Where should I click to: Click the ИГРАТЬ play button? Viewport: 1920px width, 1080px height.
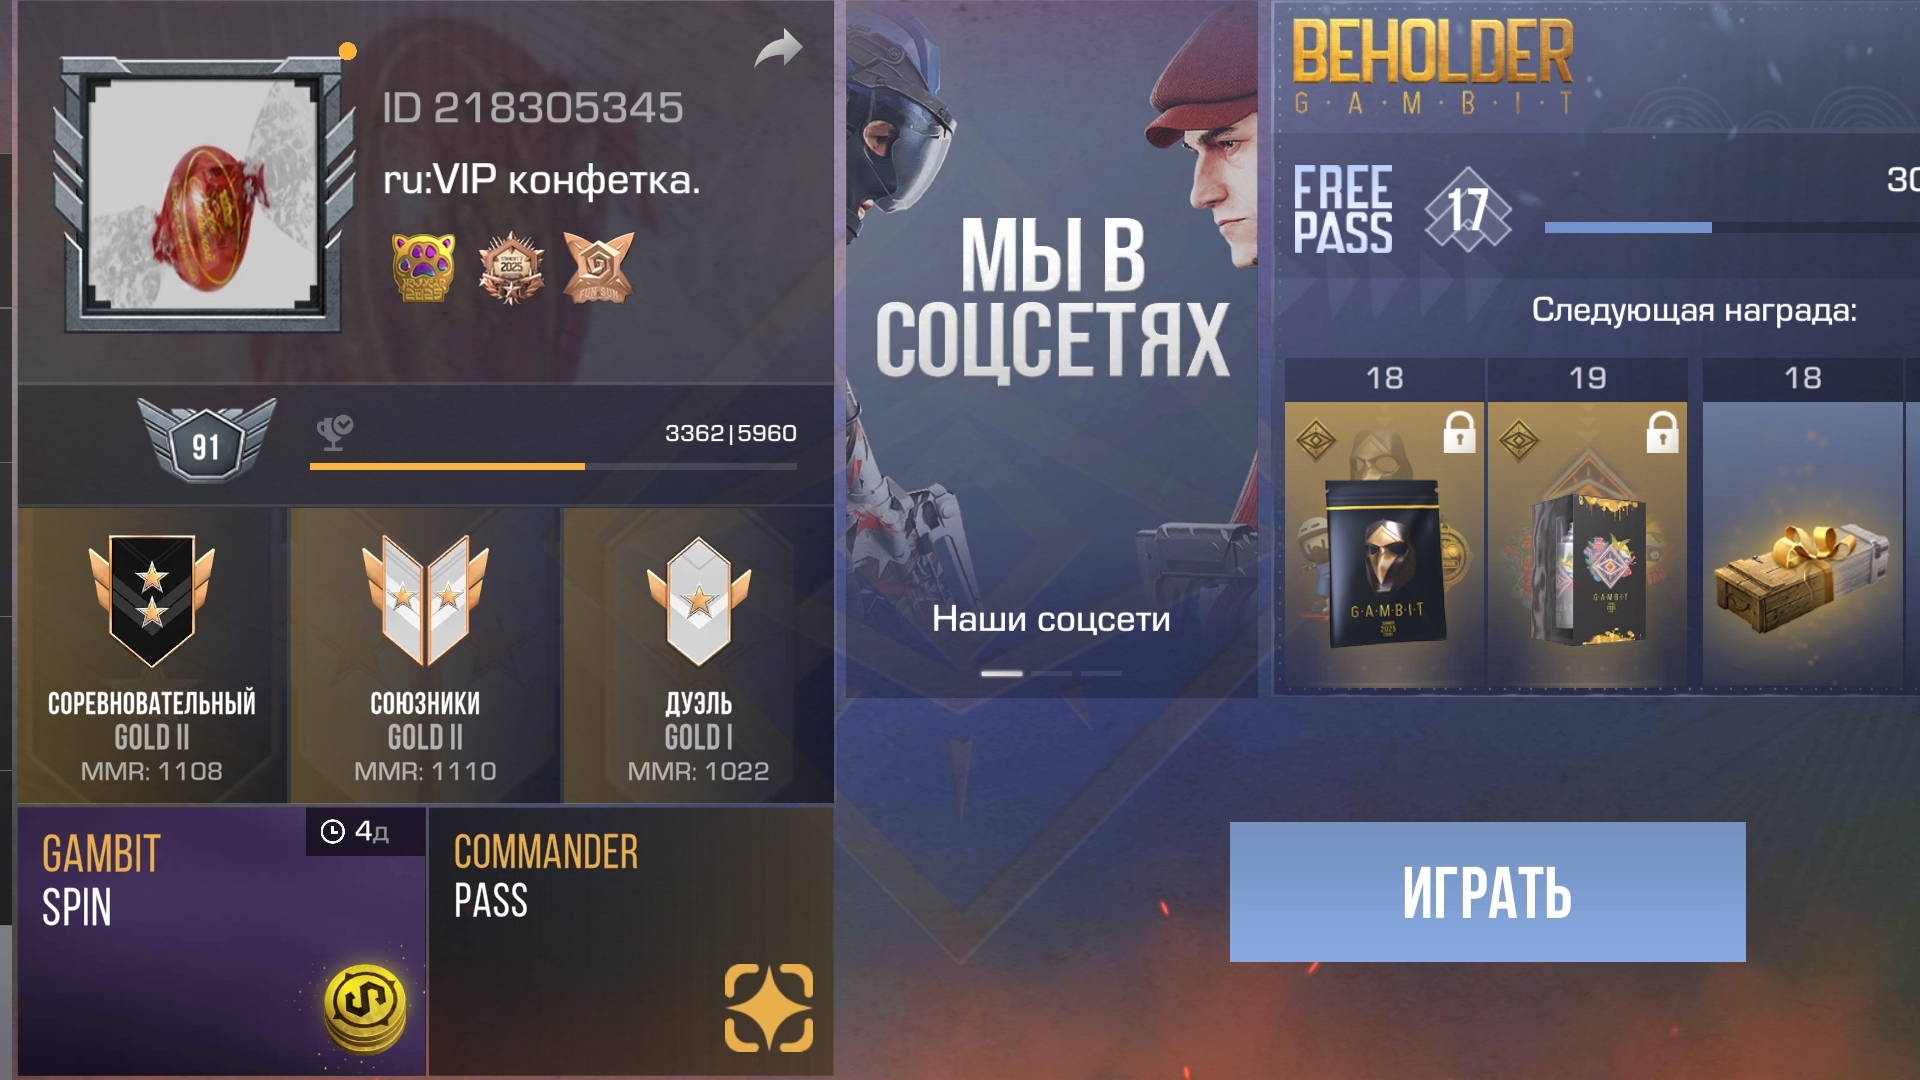tap(1487, 892)
